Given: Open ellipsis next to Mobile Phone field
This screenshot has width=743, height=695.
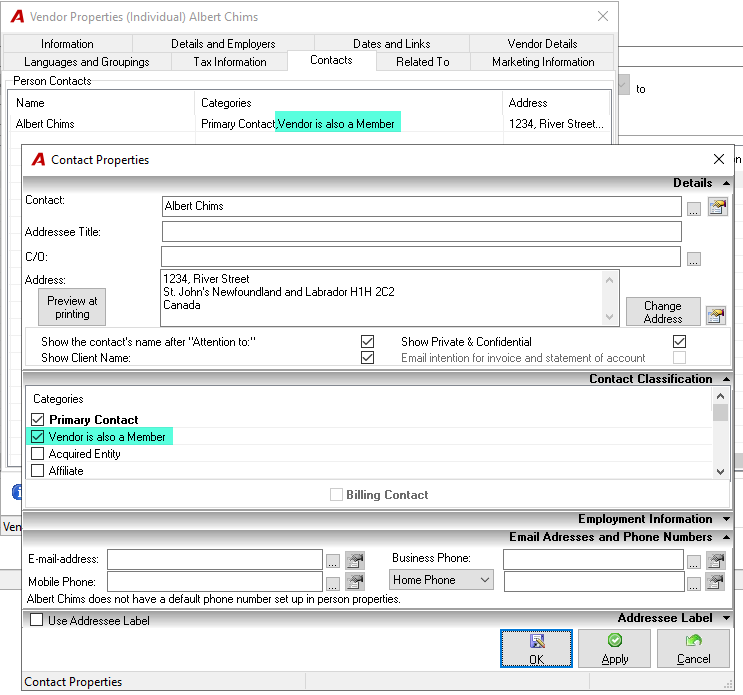Looking at the screenshot, I should tap(333, 583).
